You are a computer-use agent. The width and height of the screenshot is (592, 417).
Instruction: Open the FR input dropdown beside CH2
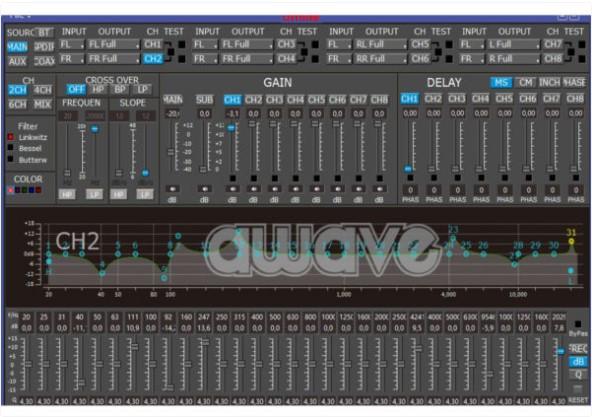pyautogui.click(x=72, y=59)
